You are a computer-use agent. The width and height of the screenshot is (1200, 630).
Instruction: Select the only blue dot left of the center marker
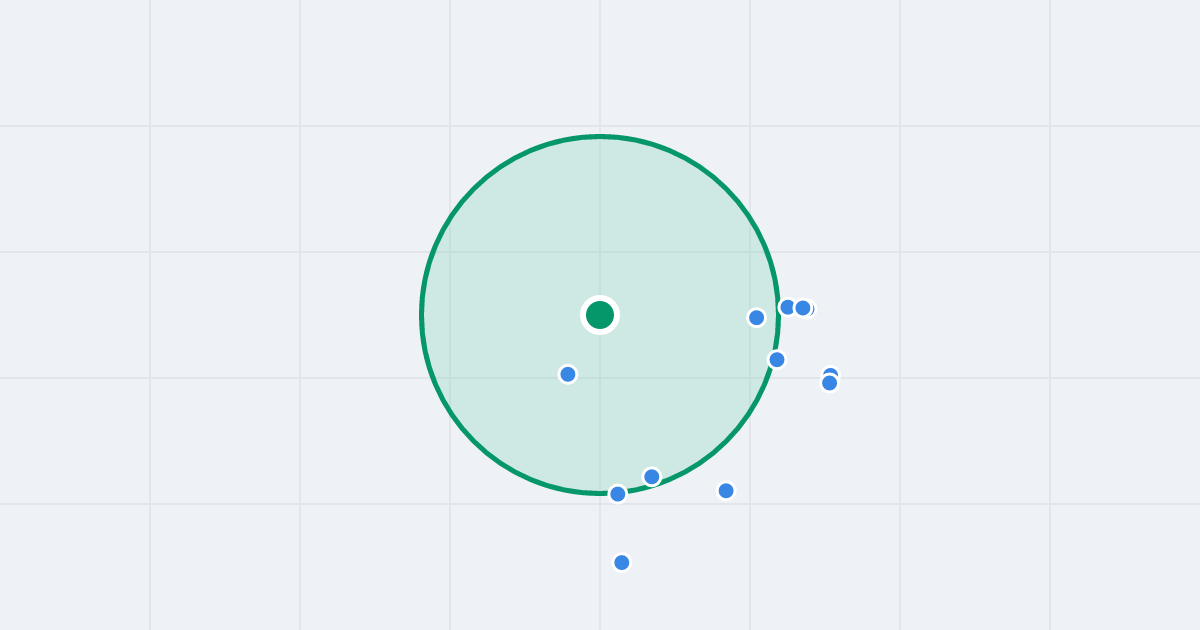568,374
